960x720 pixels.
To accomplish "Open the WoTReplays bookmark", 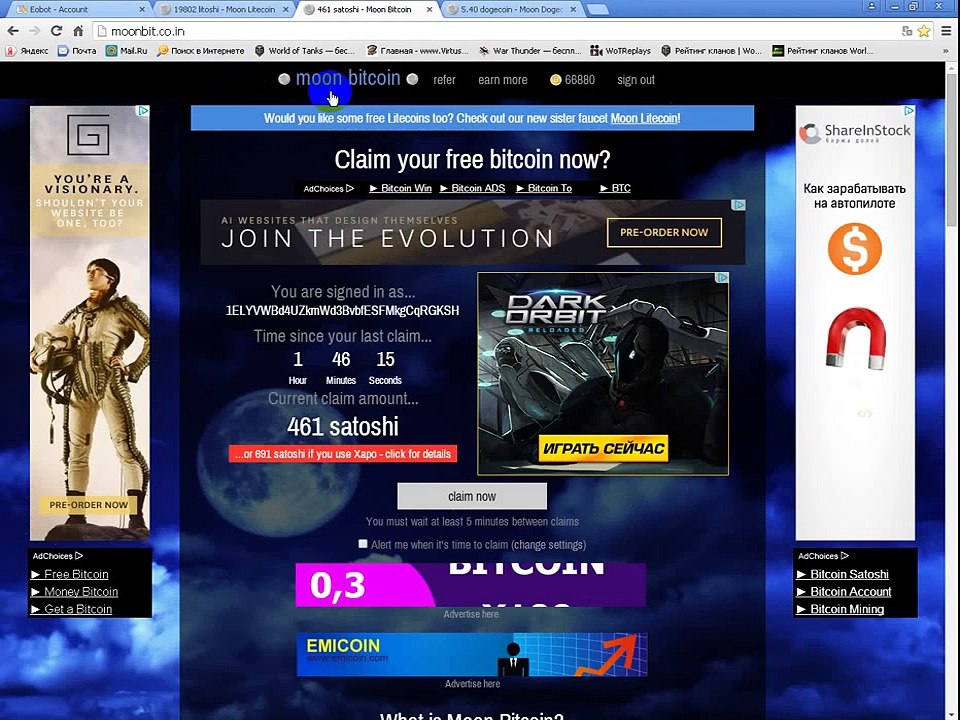I will click(x=621, y=51).
